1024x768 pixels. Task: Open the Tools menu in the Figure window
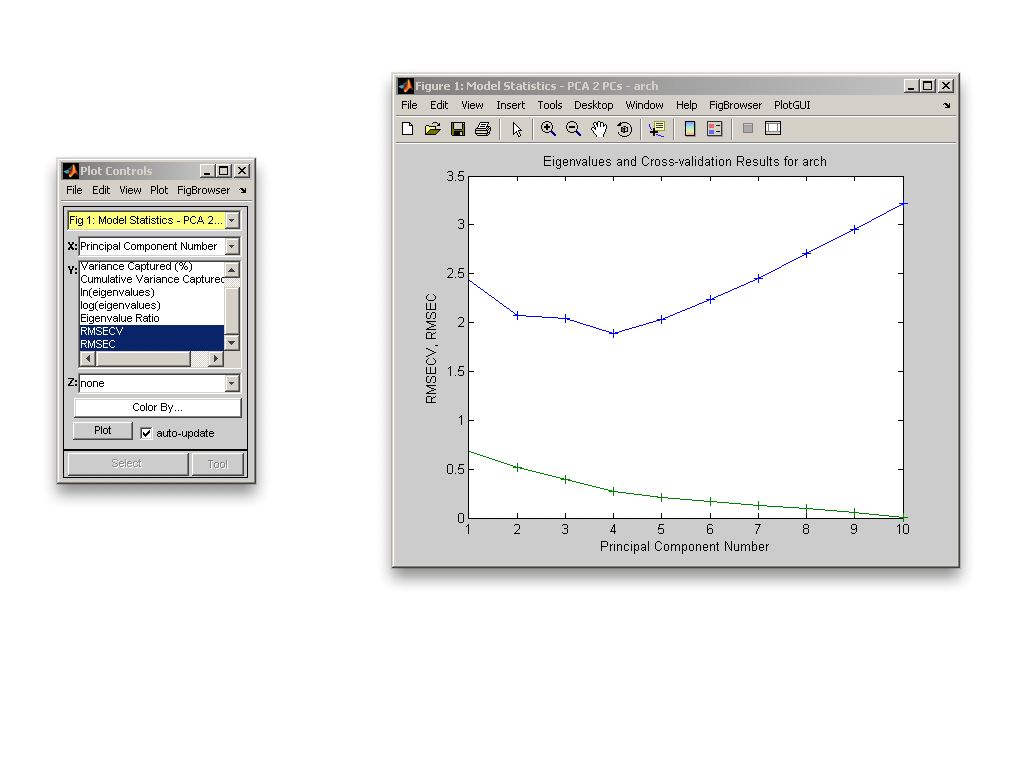[550, 105]
